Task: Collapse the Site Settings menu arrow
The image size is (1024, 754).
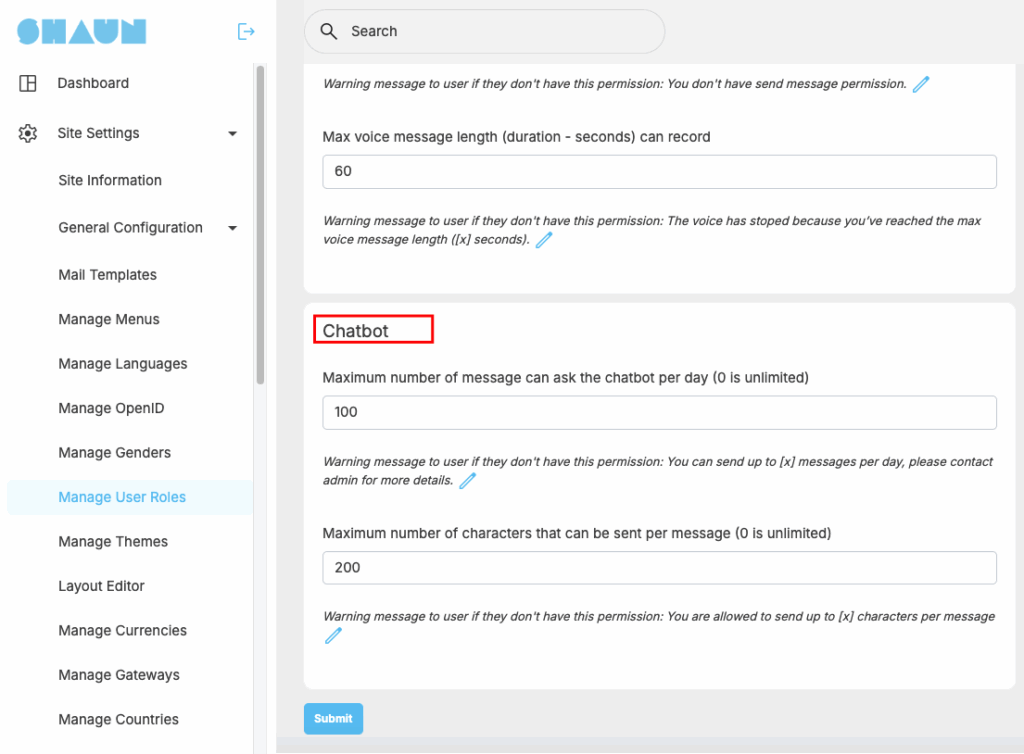Action: point(232,133)
